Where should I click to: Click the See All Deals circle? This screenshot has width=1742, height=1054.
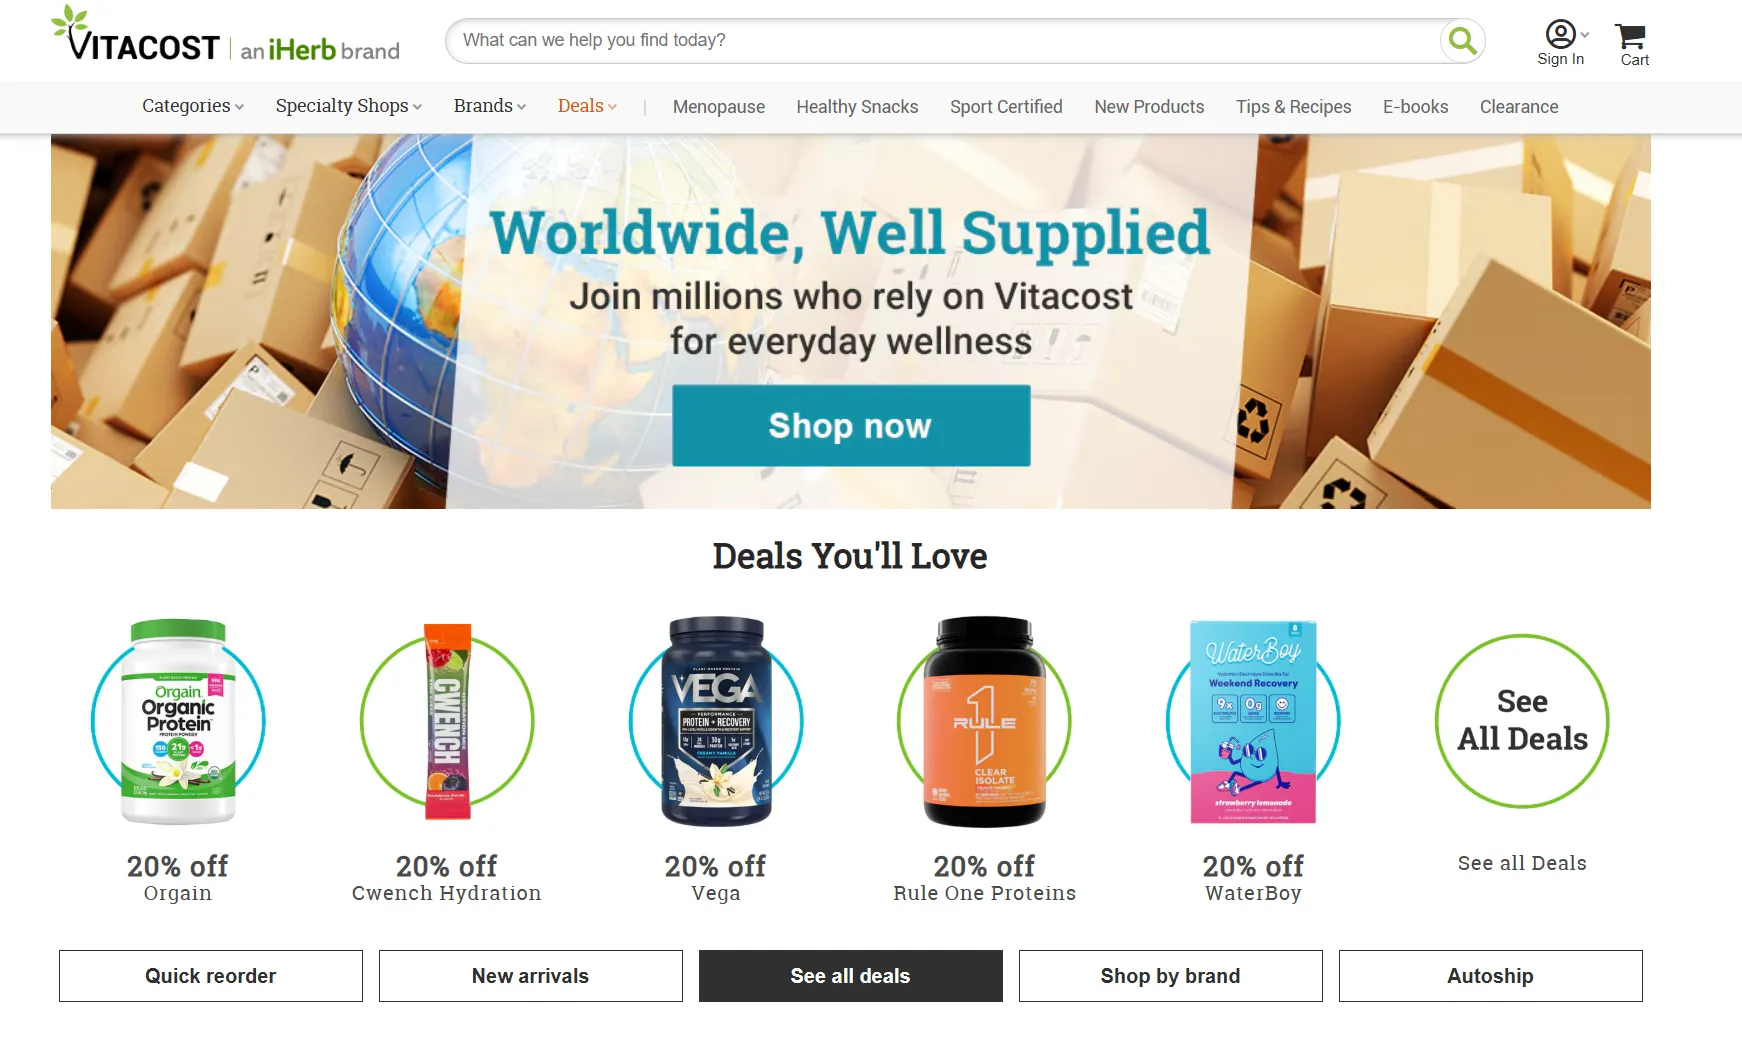coord(1522,721)
